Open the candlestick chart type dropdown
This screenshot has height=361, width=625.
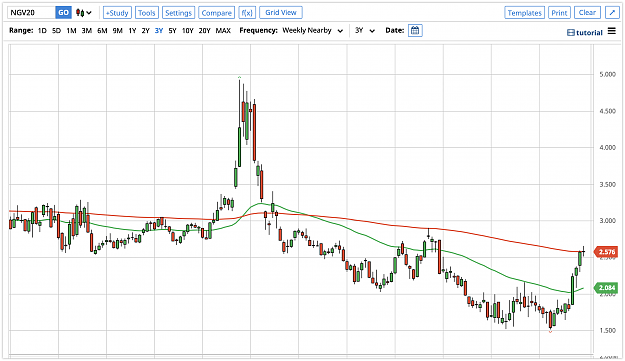[84, 13]
